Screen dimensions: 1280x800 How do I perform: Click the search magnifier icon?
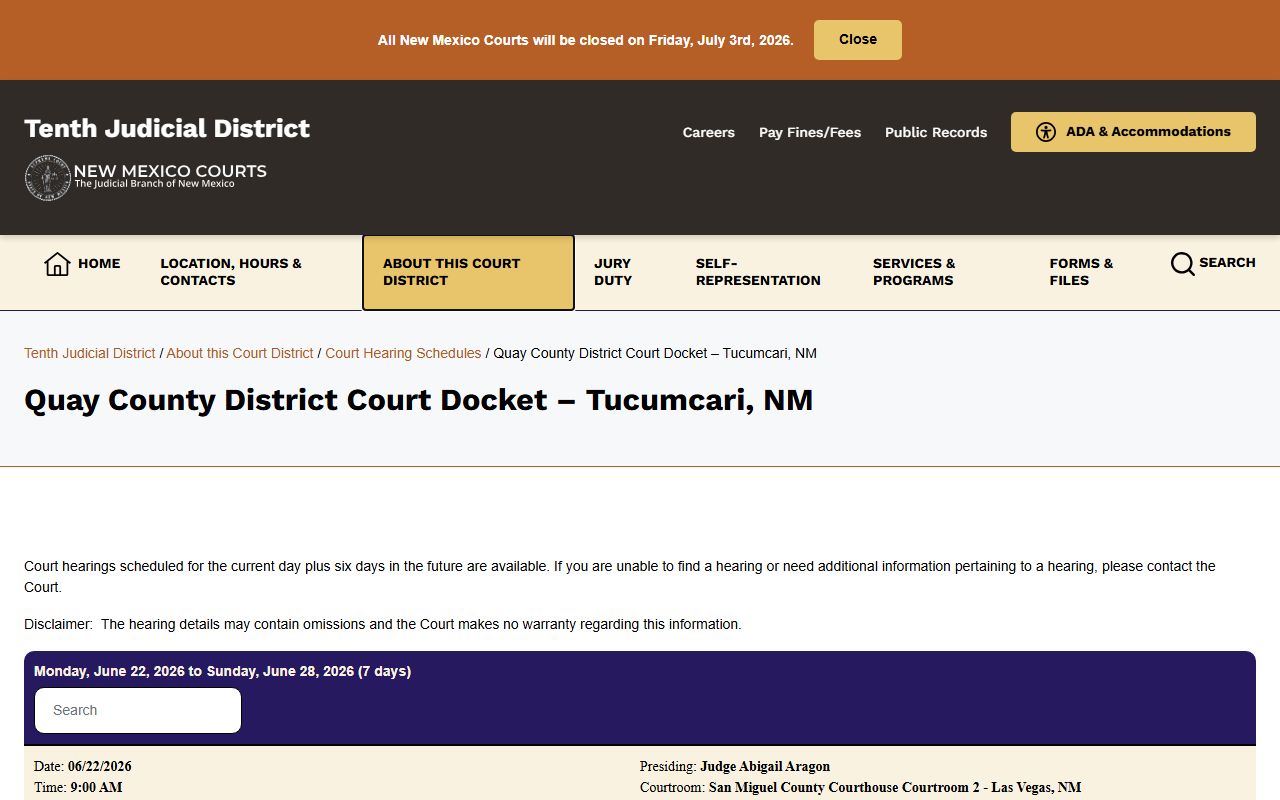[x=1182, y=264]
